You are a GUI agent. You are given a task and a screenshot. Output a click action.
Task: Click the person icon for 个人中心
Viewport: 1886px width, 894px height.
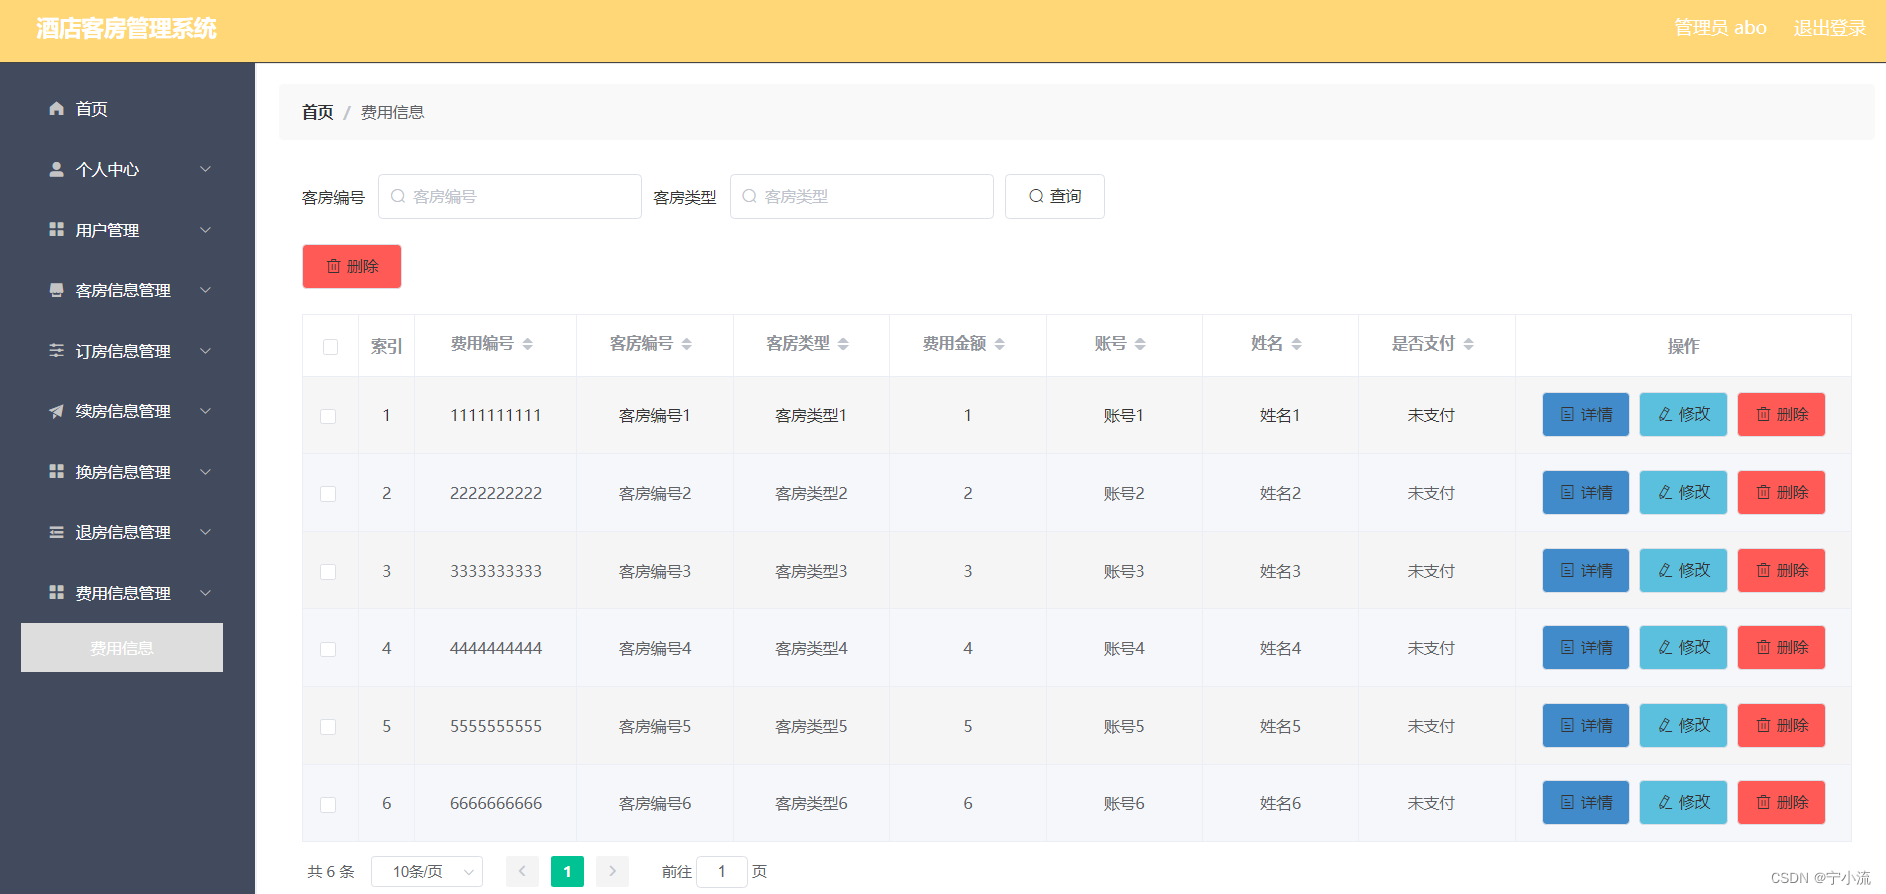pos(57,170)
